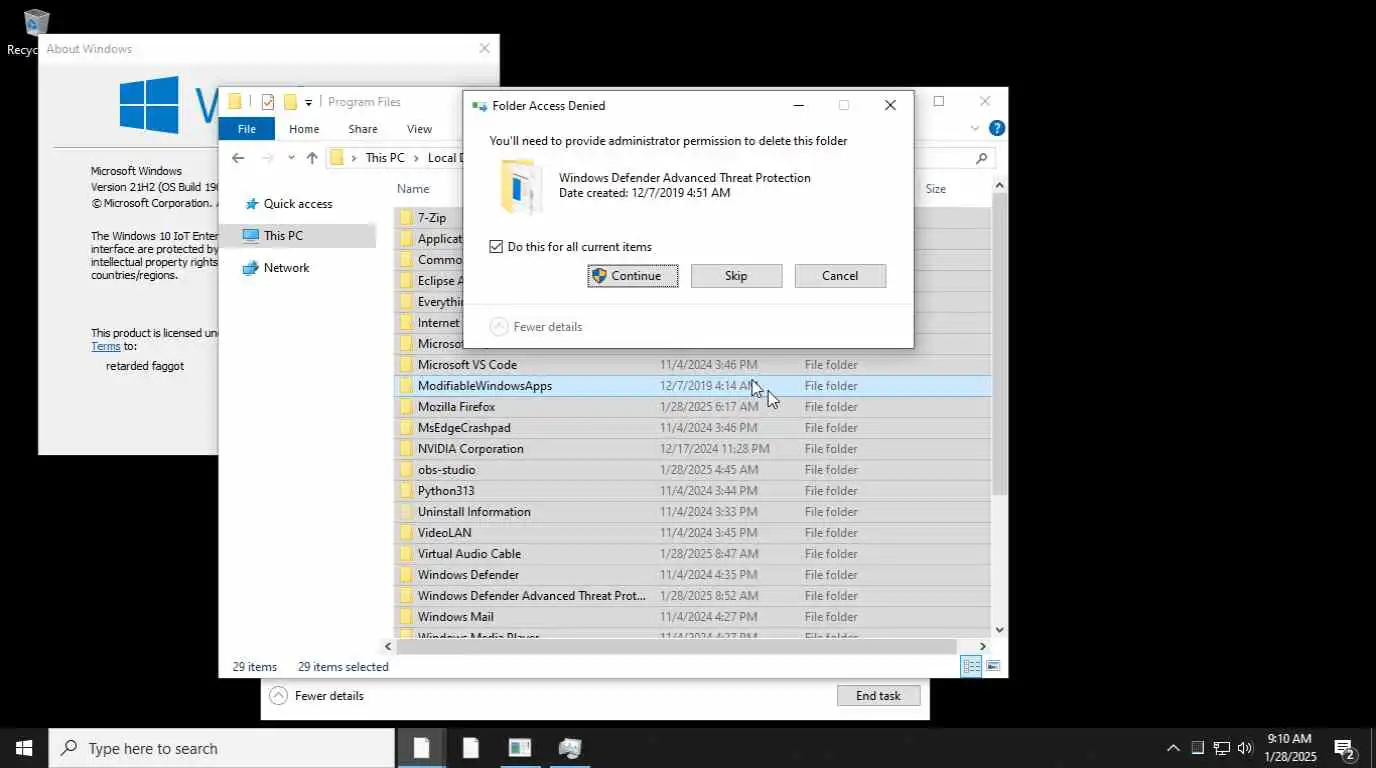Open the Share ribbon tab
This screenshot has width=1376, height=768.
tap(363, 129)
